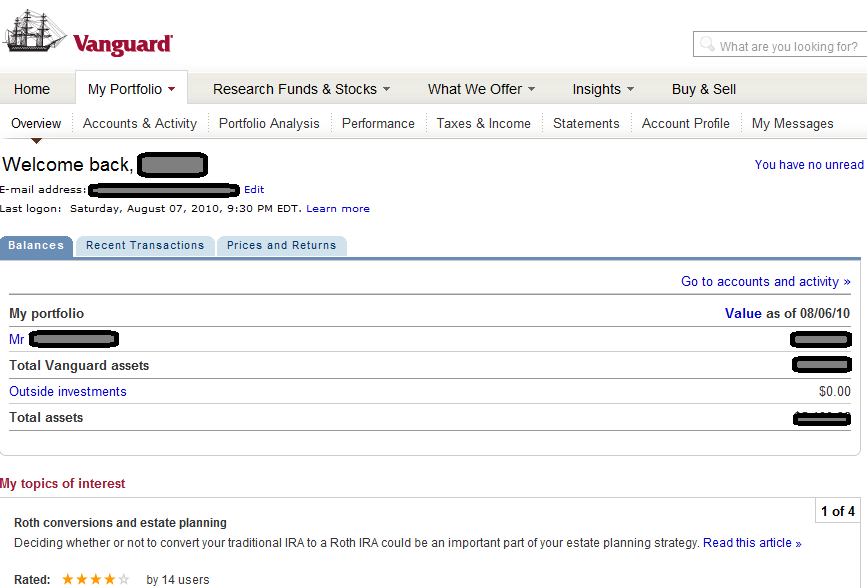Switch to Recent Transactions tab

coord(145,246)
